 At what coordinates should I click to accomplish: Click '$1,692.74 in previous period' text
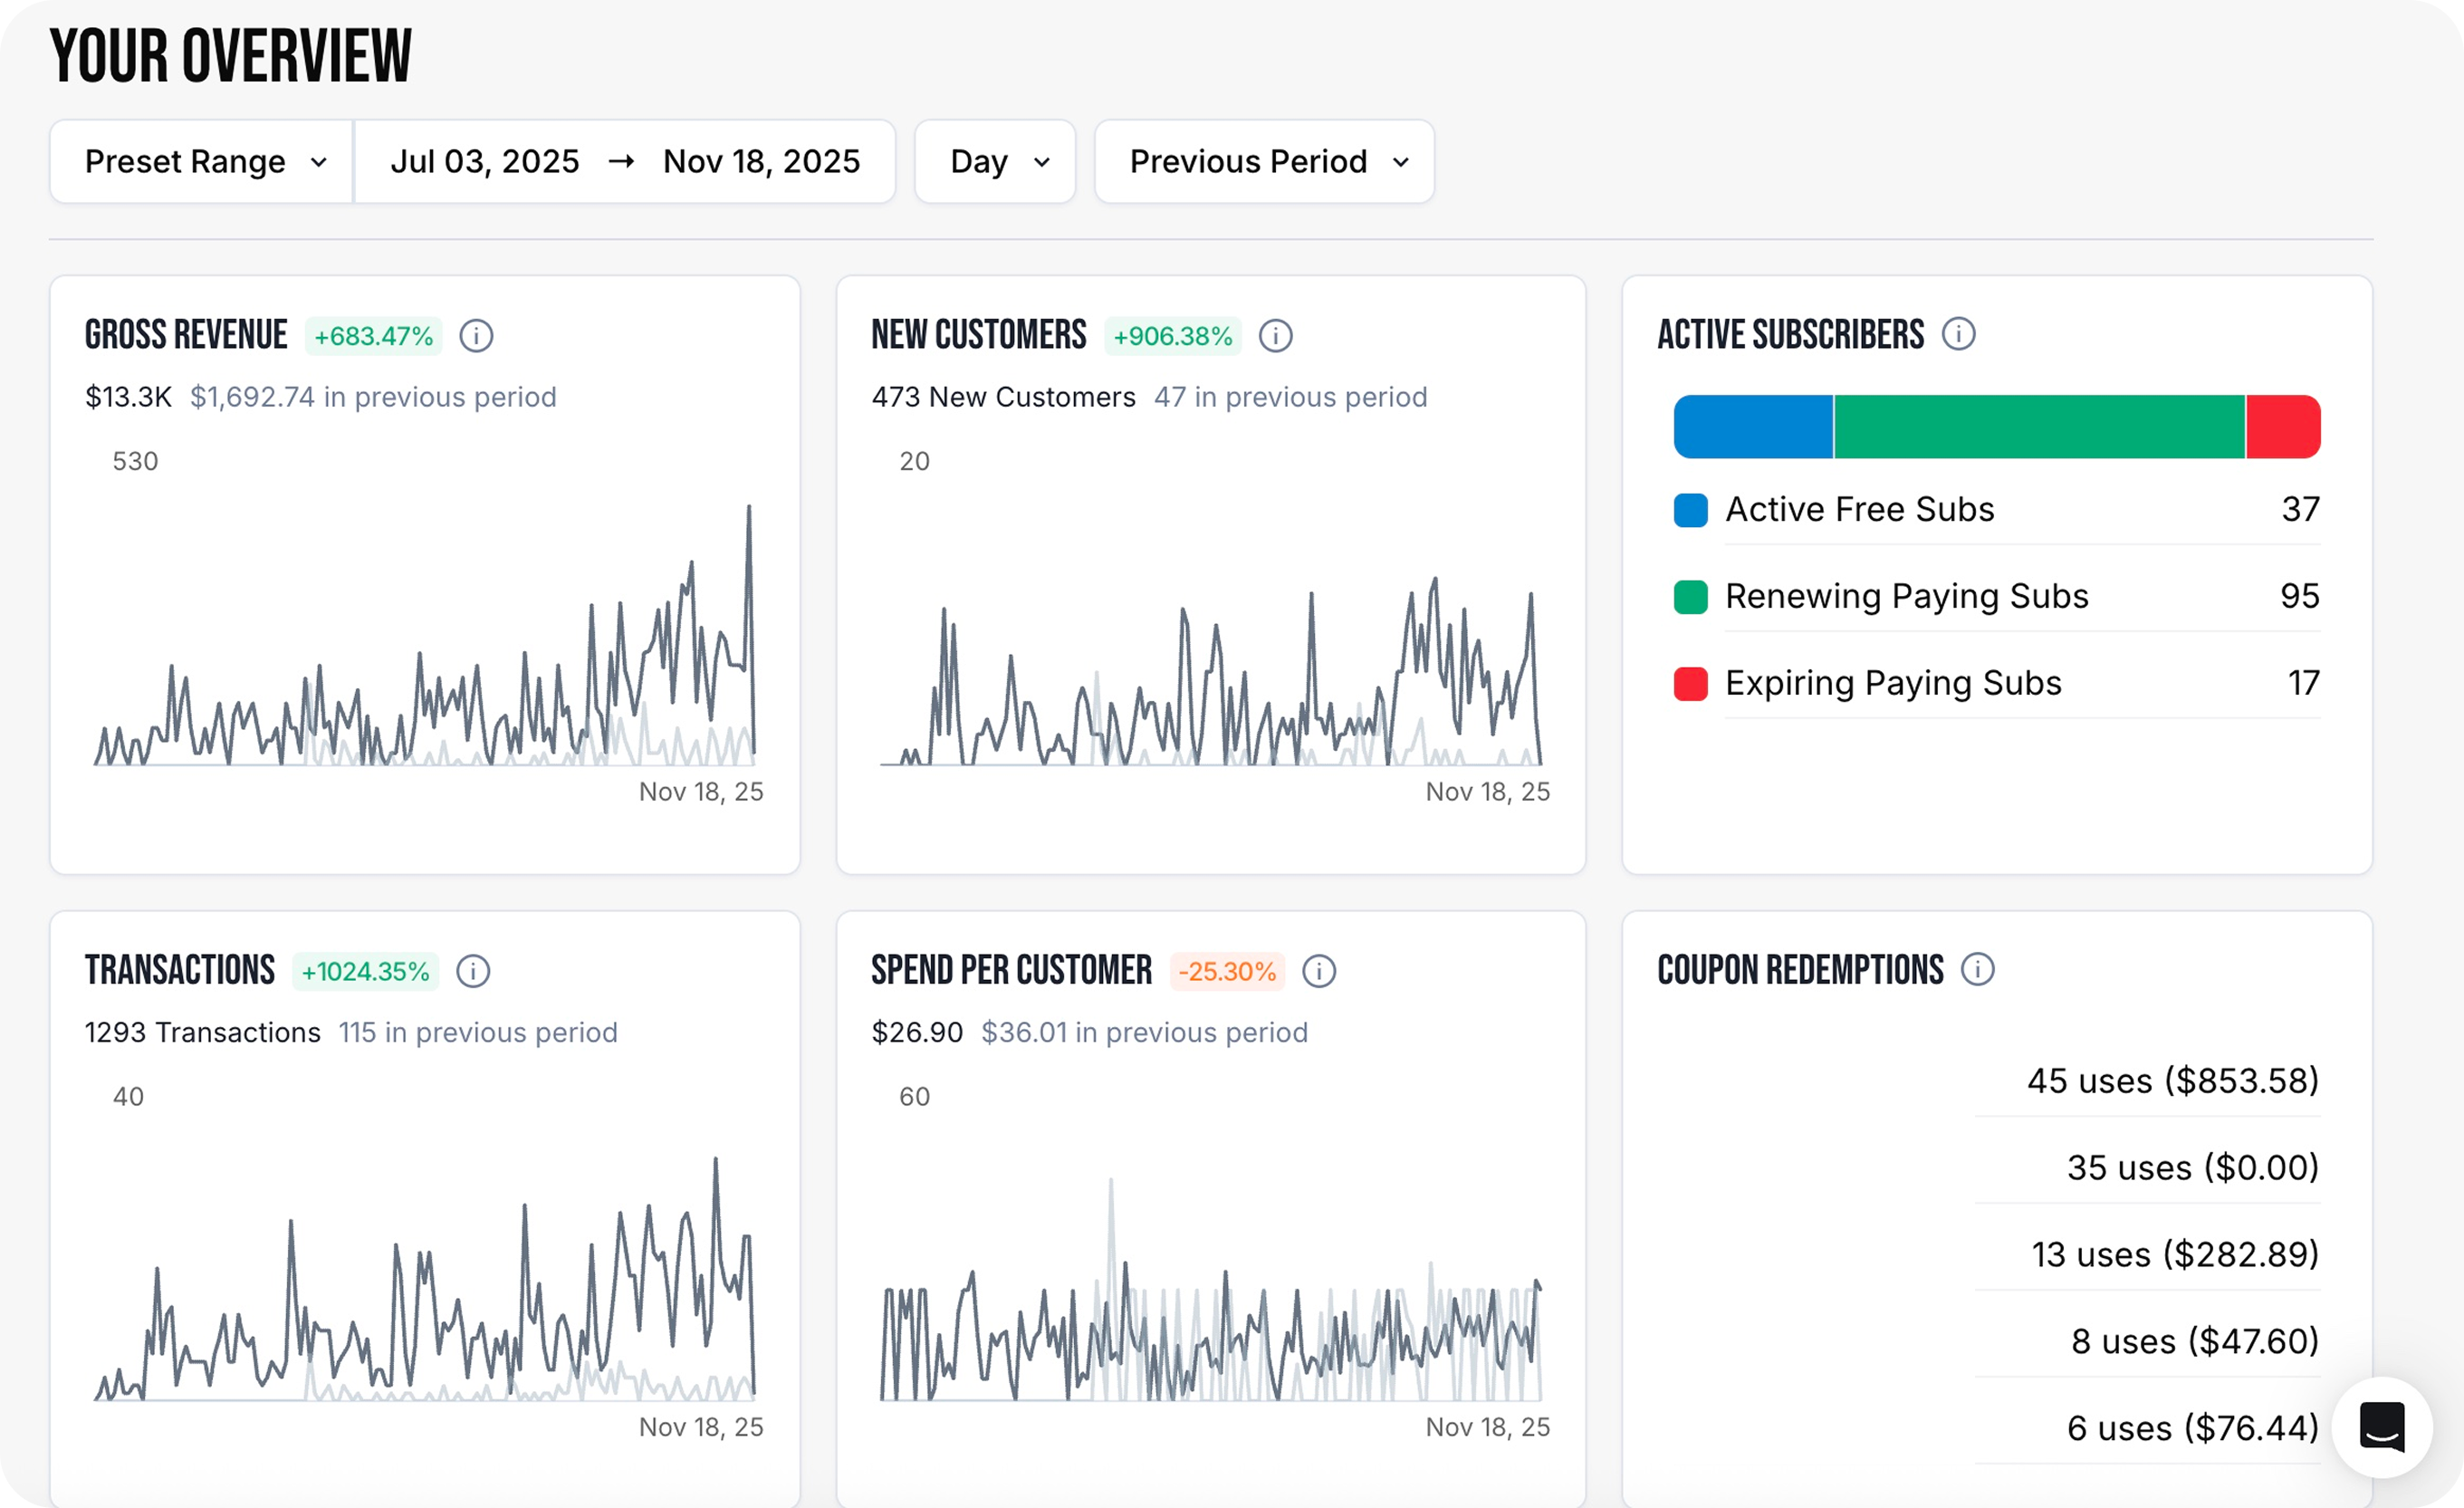tap(373, 397)
